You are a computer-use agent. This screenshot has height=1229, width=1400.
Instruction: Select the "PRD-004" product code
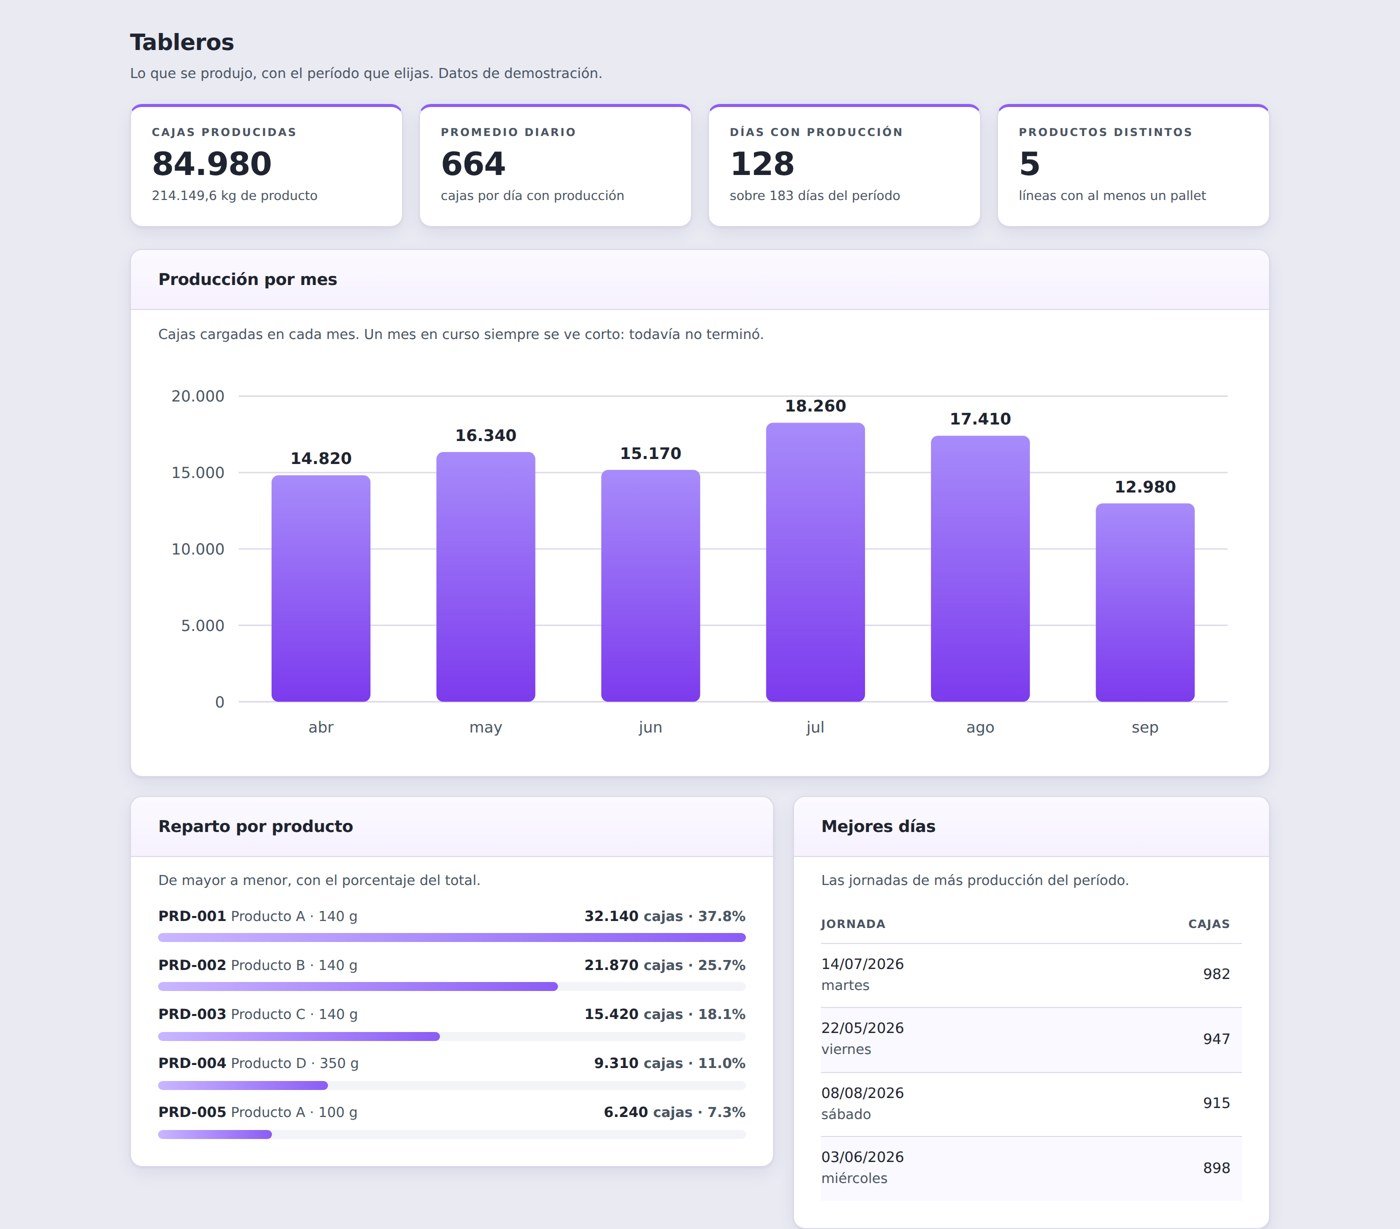pyautogui.click(x=192, y=1063)
